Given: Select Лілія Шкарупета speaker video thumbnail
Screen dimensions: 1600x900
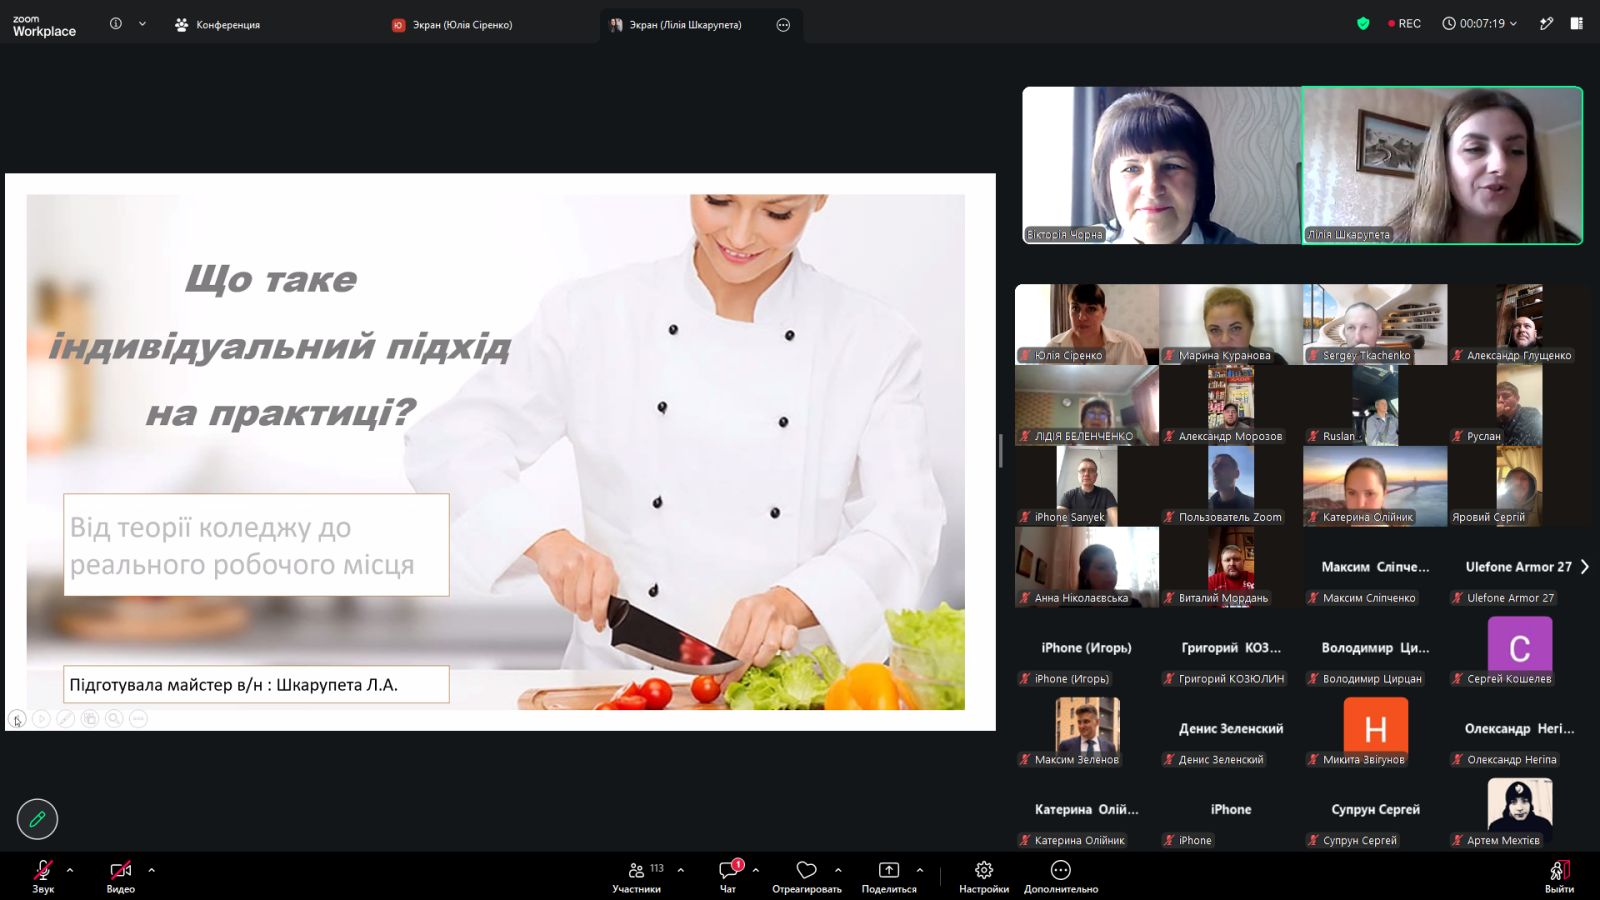Looking at the screenshot, I should (1442, 165).
